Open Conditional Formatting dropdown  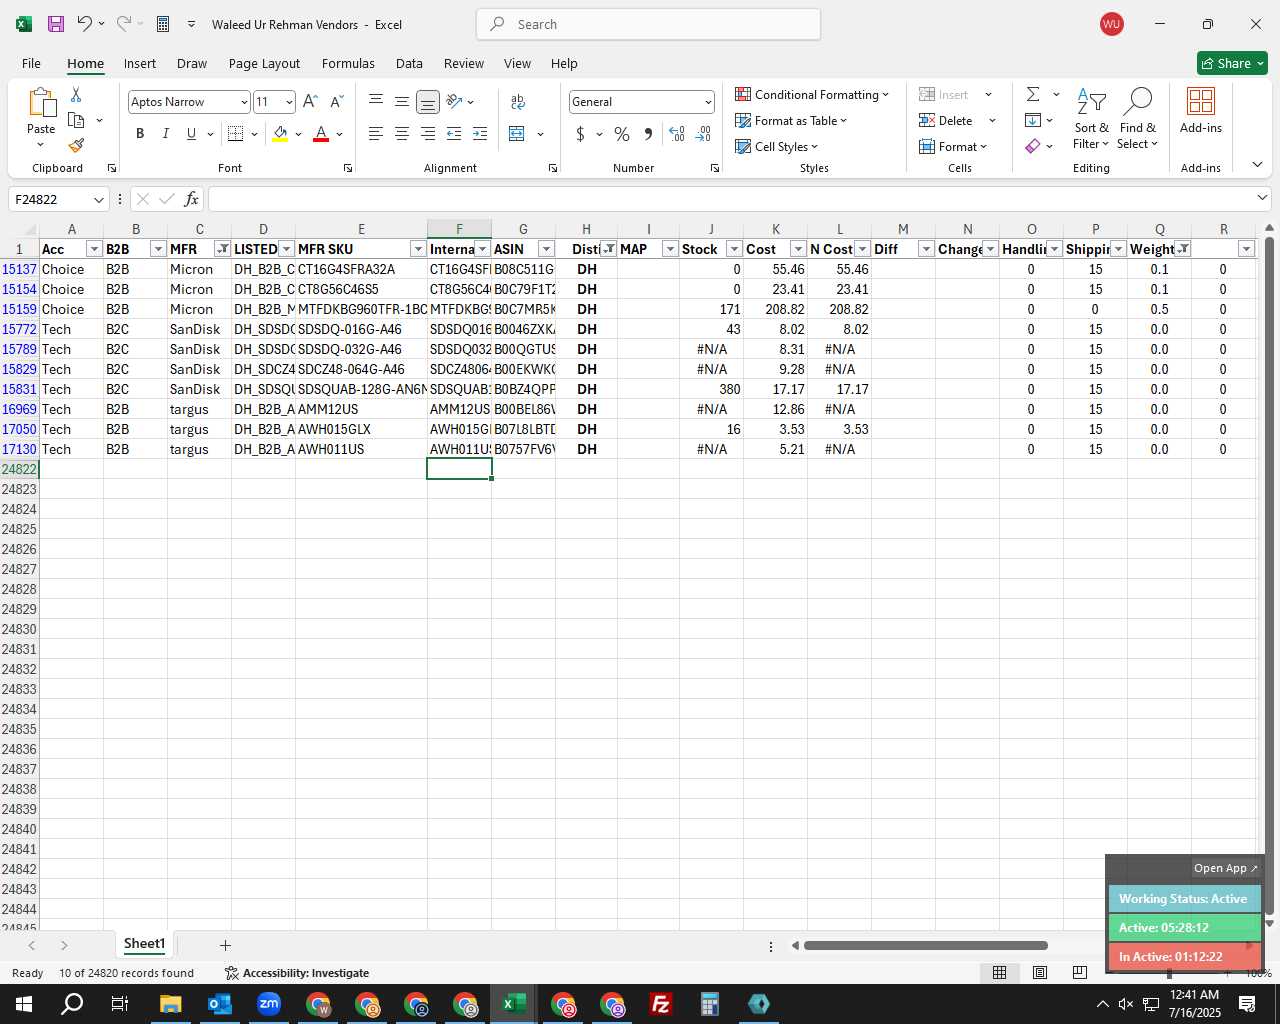(812, 94)
